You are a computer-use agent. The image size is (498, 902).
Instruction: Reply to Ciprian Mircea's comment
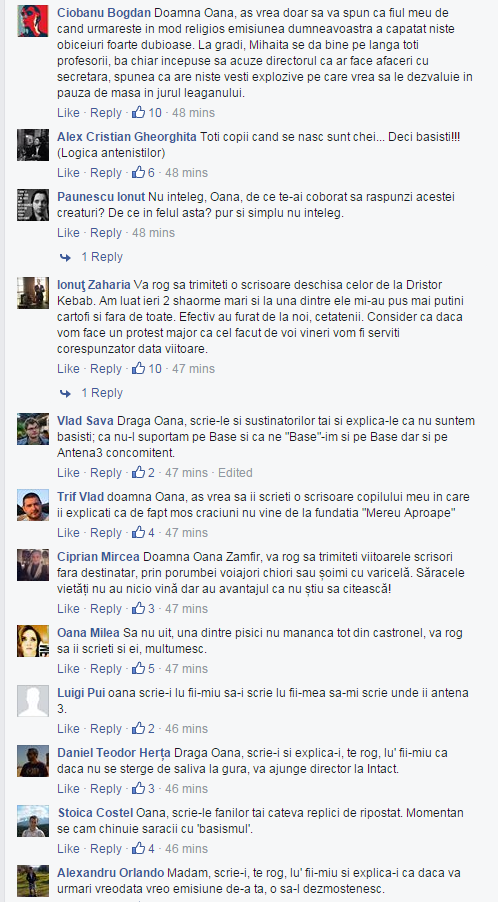(106, 609)
